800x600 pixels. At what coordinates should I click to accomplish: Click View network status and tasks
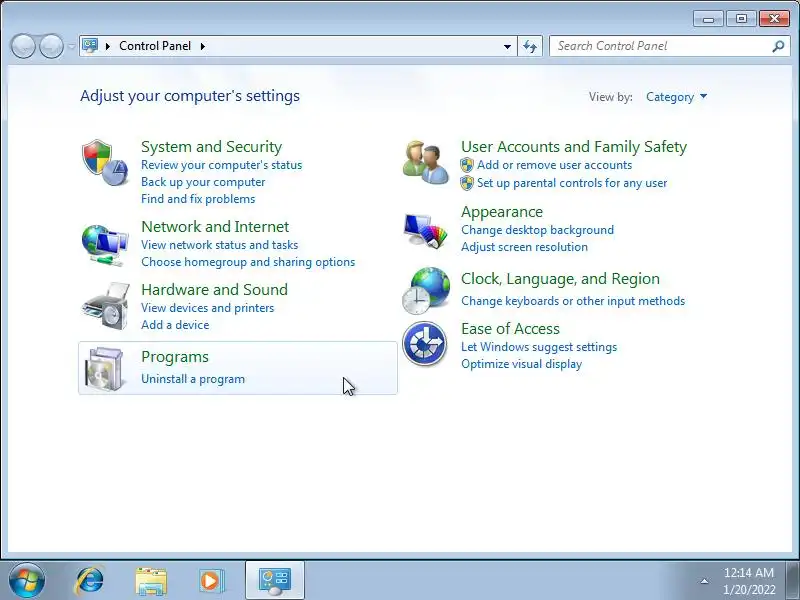tap(219, 244)
